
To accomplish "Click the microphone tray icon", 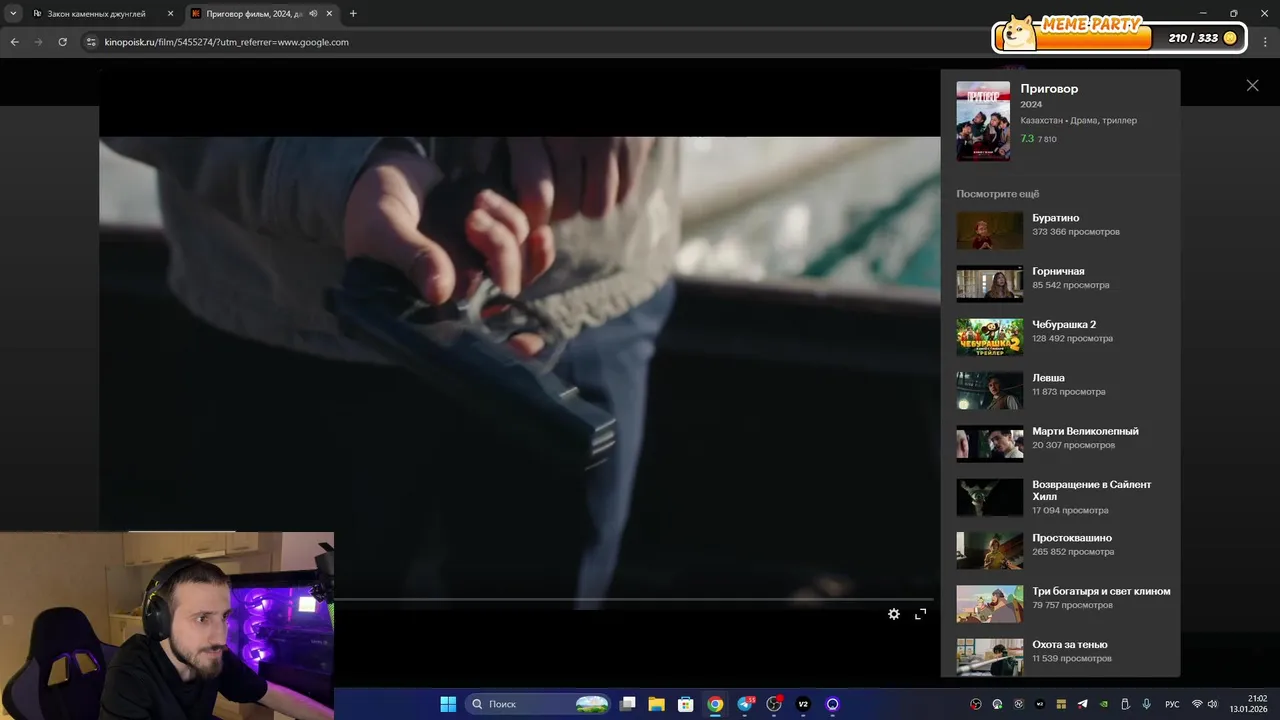I will pos(1146,704).
